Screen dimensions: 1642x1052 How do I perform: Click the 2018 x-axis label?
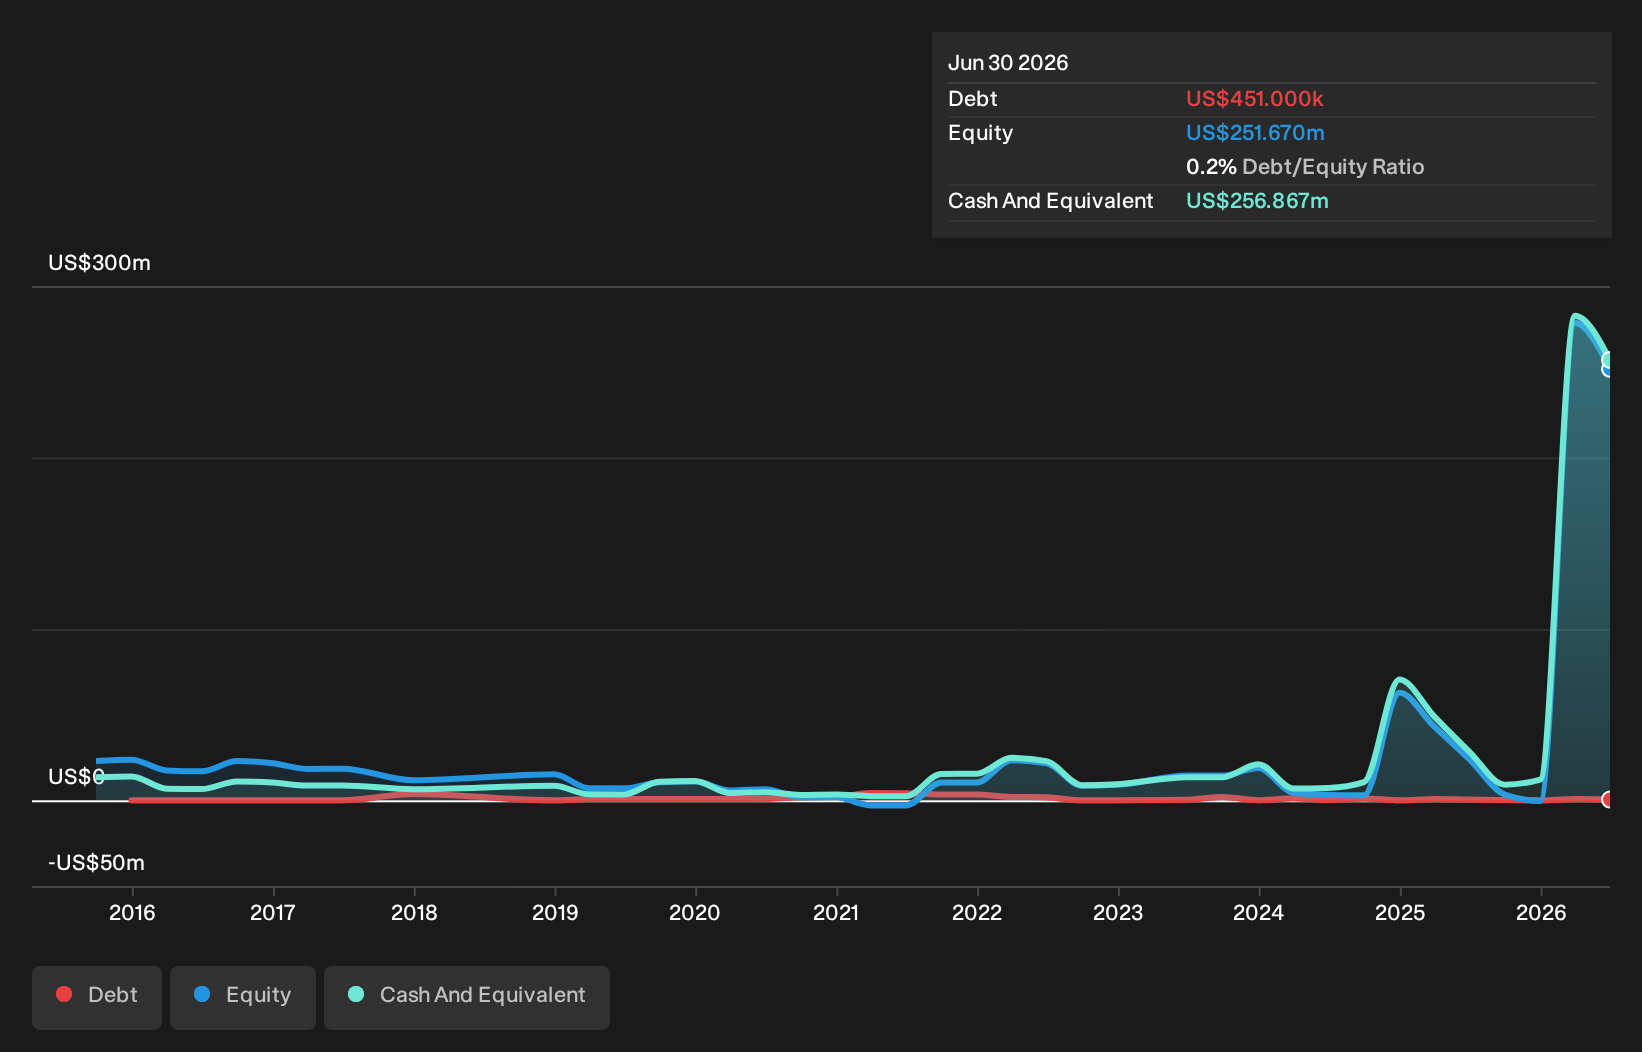click(414, 912)
